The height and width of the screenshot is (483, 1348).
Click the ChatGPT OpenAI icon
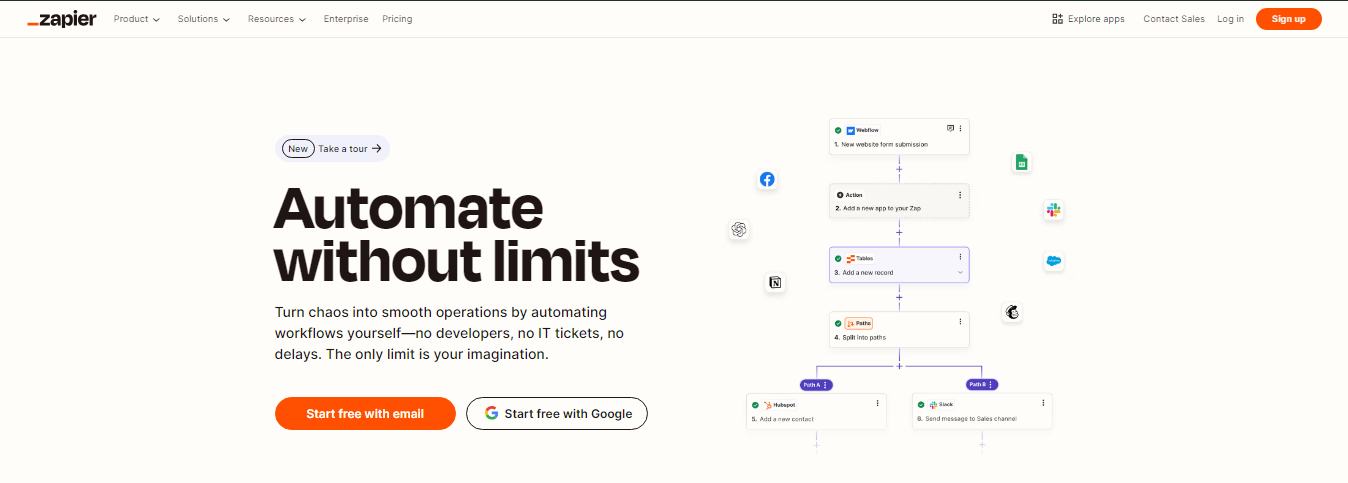coord(739,230)
